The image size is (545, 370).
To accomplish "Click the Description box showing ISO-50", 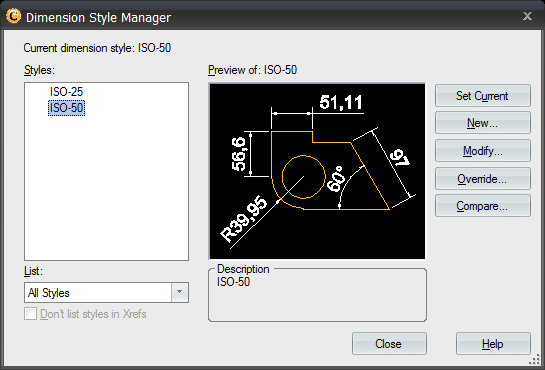I will 317,295.
